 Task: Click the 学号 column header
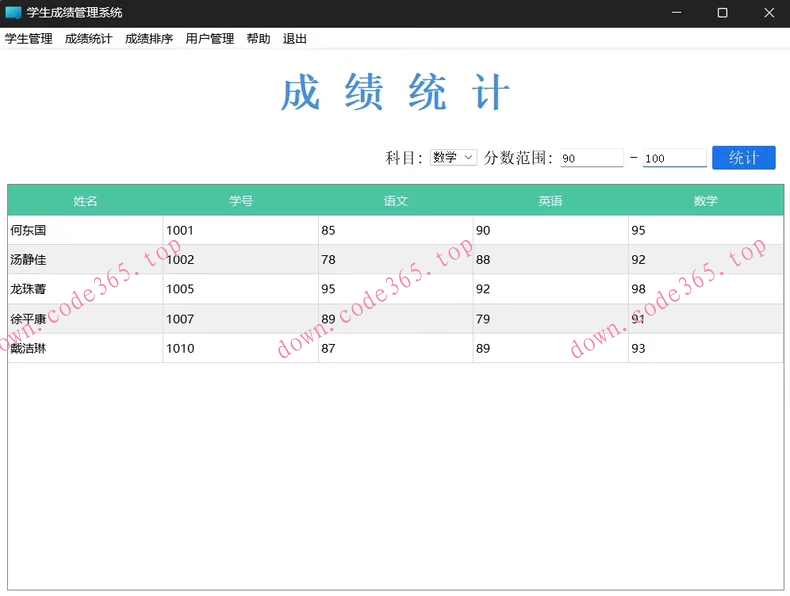[x=241, y=201]
